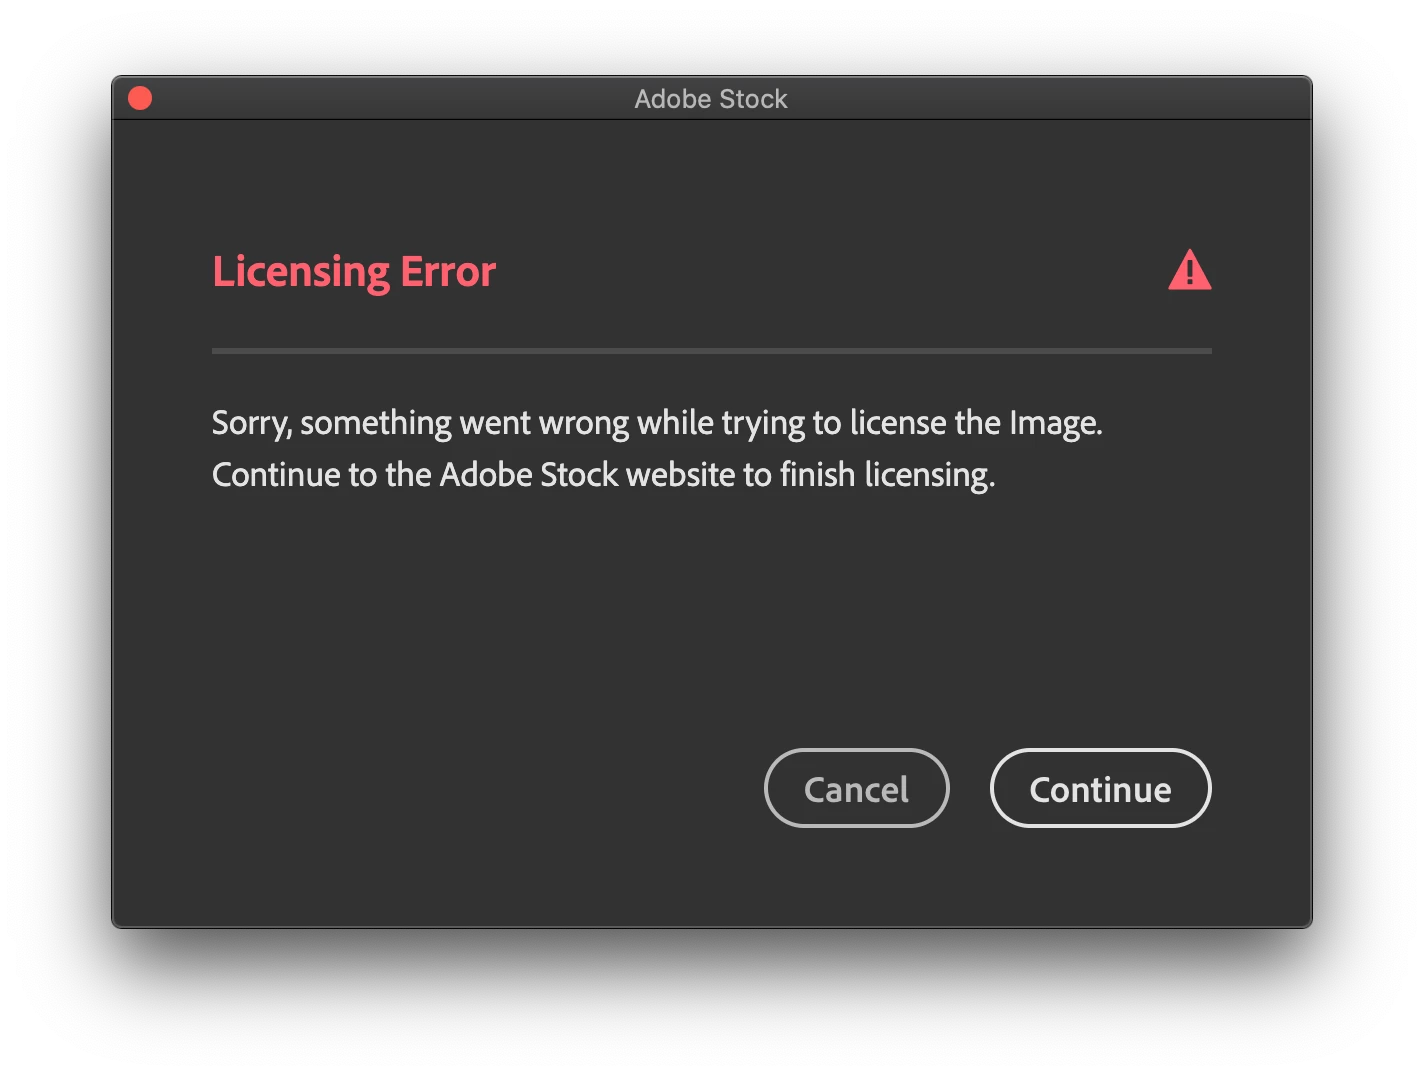Viewport: 1424px width, 1076px height.
Task: Click the 'Continue to the Adobe Stock website' sentence
Action: (603, 475)
